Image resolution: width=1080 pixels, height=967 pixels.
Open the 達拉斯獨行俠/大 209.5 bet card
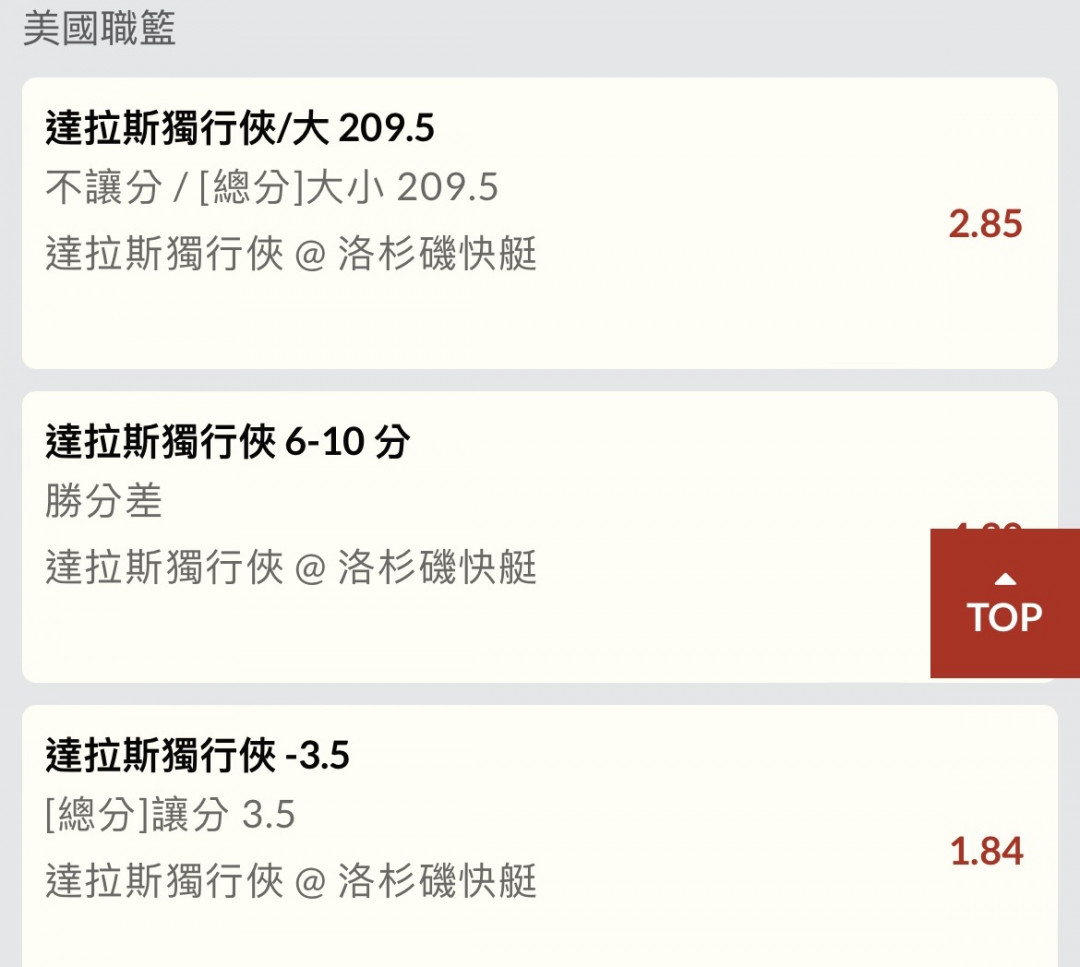click(x=540, y=223)
